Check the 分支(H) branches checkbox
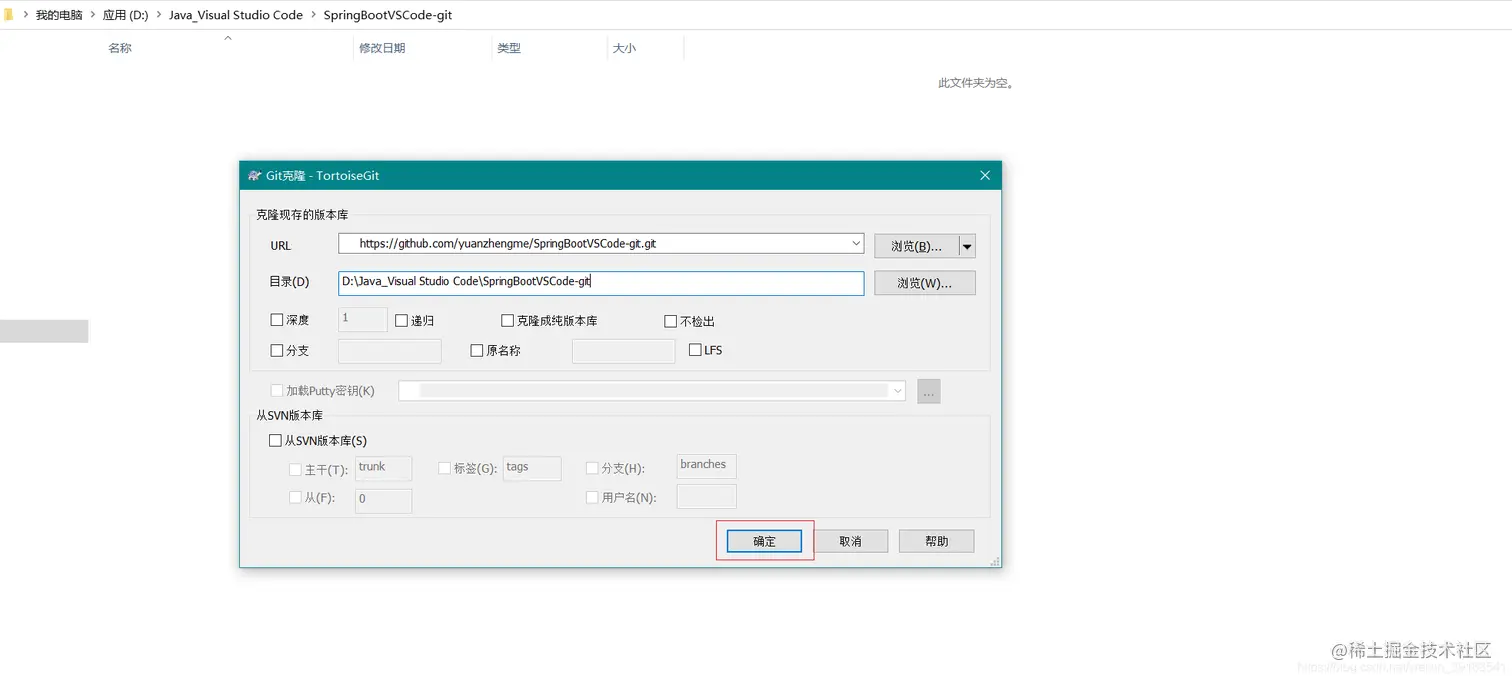Image resolution: width=1512 pixels, height=681 pixels. pyautogui.click(x=592, y=468)
